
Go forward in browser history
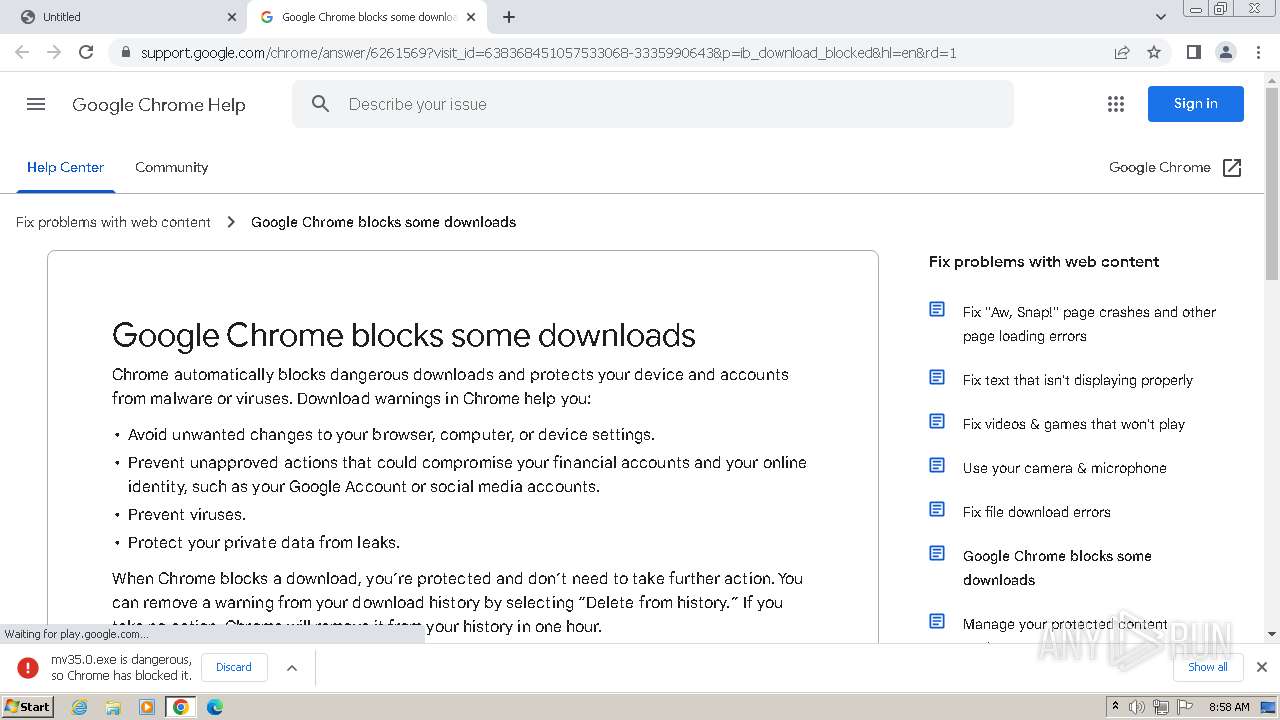[x=54, y=52]
